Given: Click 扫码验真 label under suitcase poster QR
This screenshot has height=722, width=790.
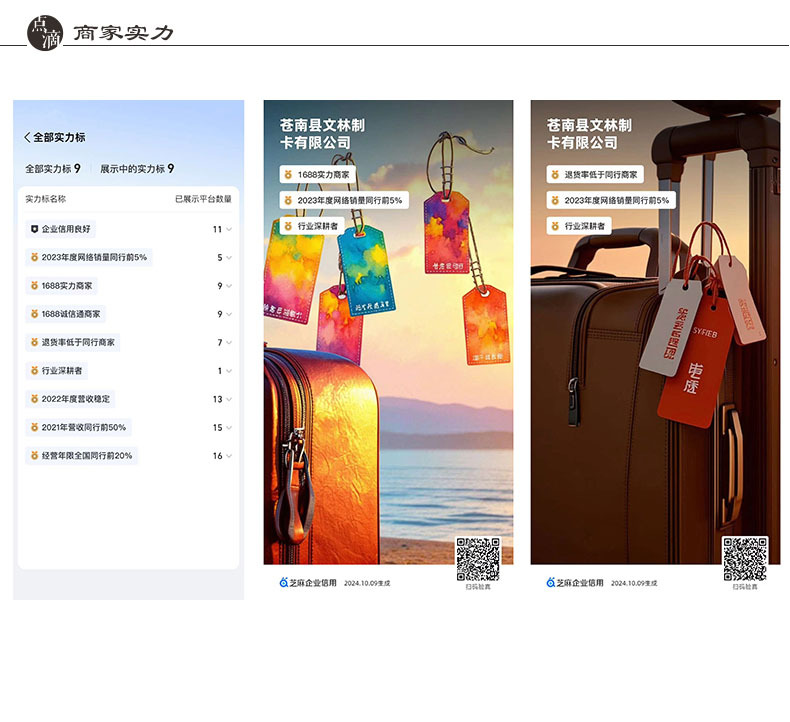Looking at the screenshot, I should pyautogui.click(x=745, y=587).
